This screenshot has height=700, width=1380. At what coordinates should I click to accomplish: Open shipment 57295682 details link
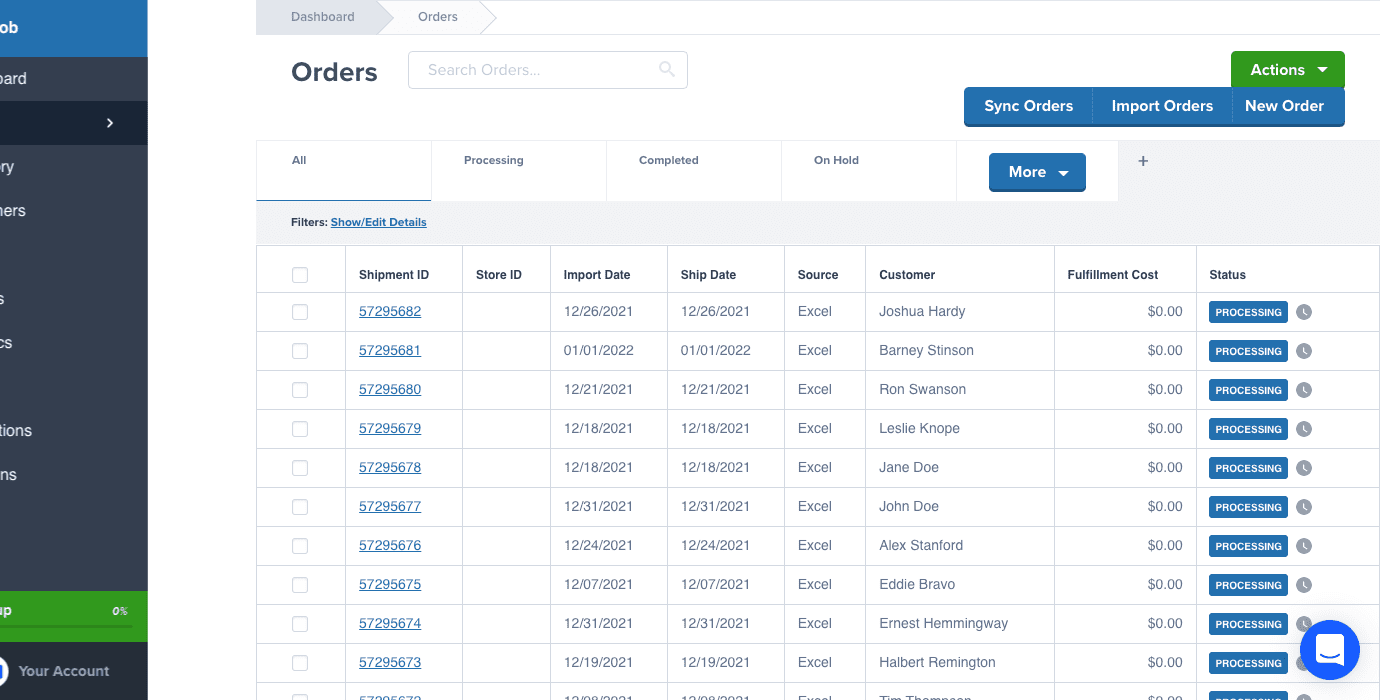(x=389, y=311)
